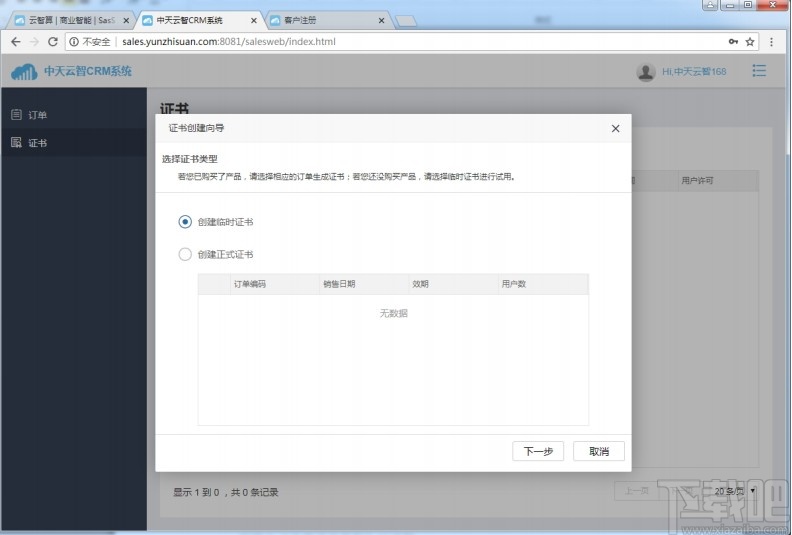Switch to the 云智算 商业智能 tab
Viewport: 792px width, 535px height.
(x=71, y=20)
